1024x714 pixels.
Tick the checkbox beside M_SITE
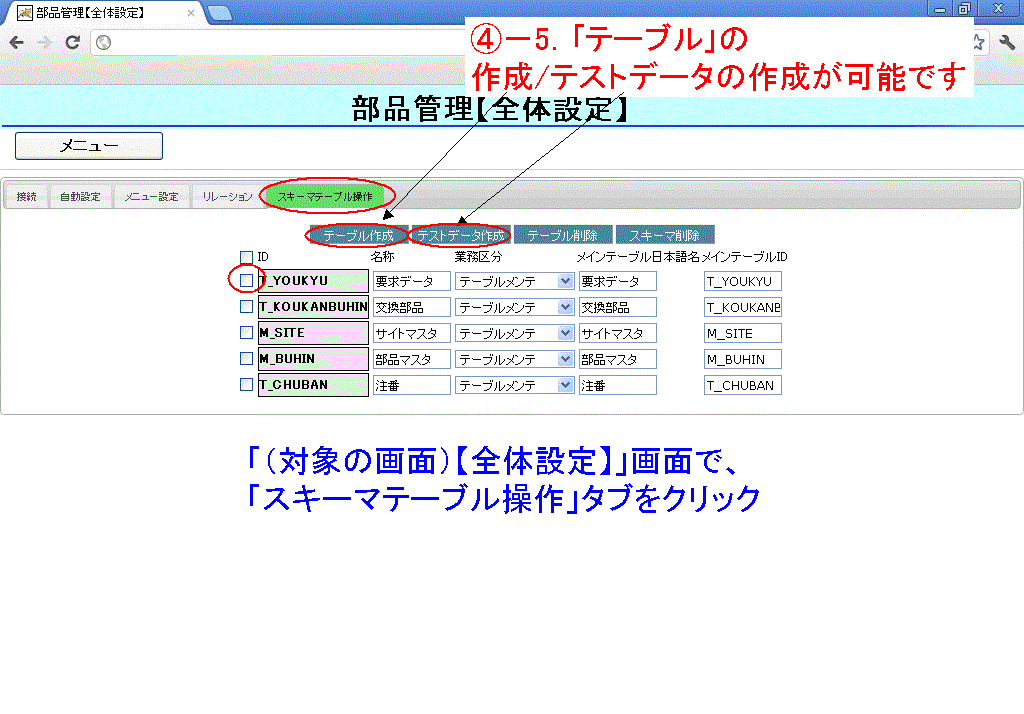tap(247, 333)
